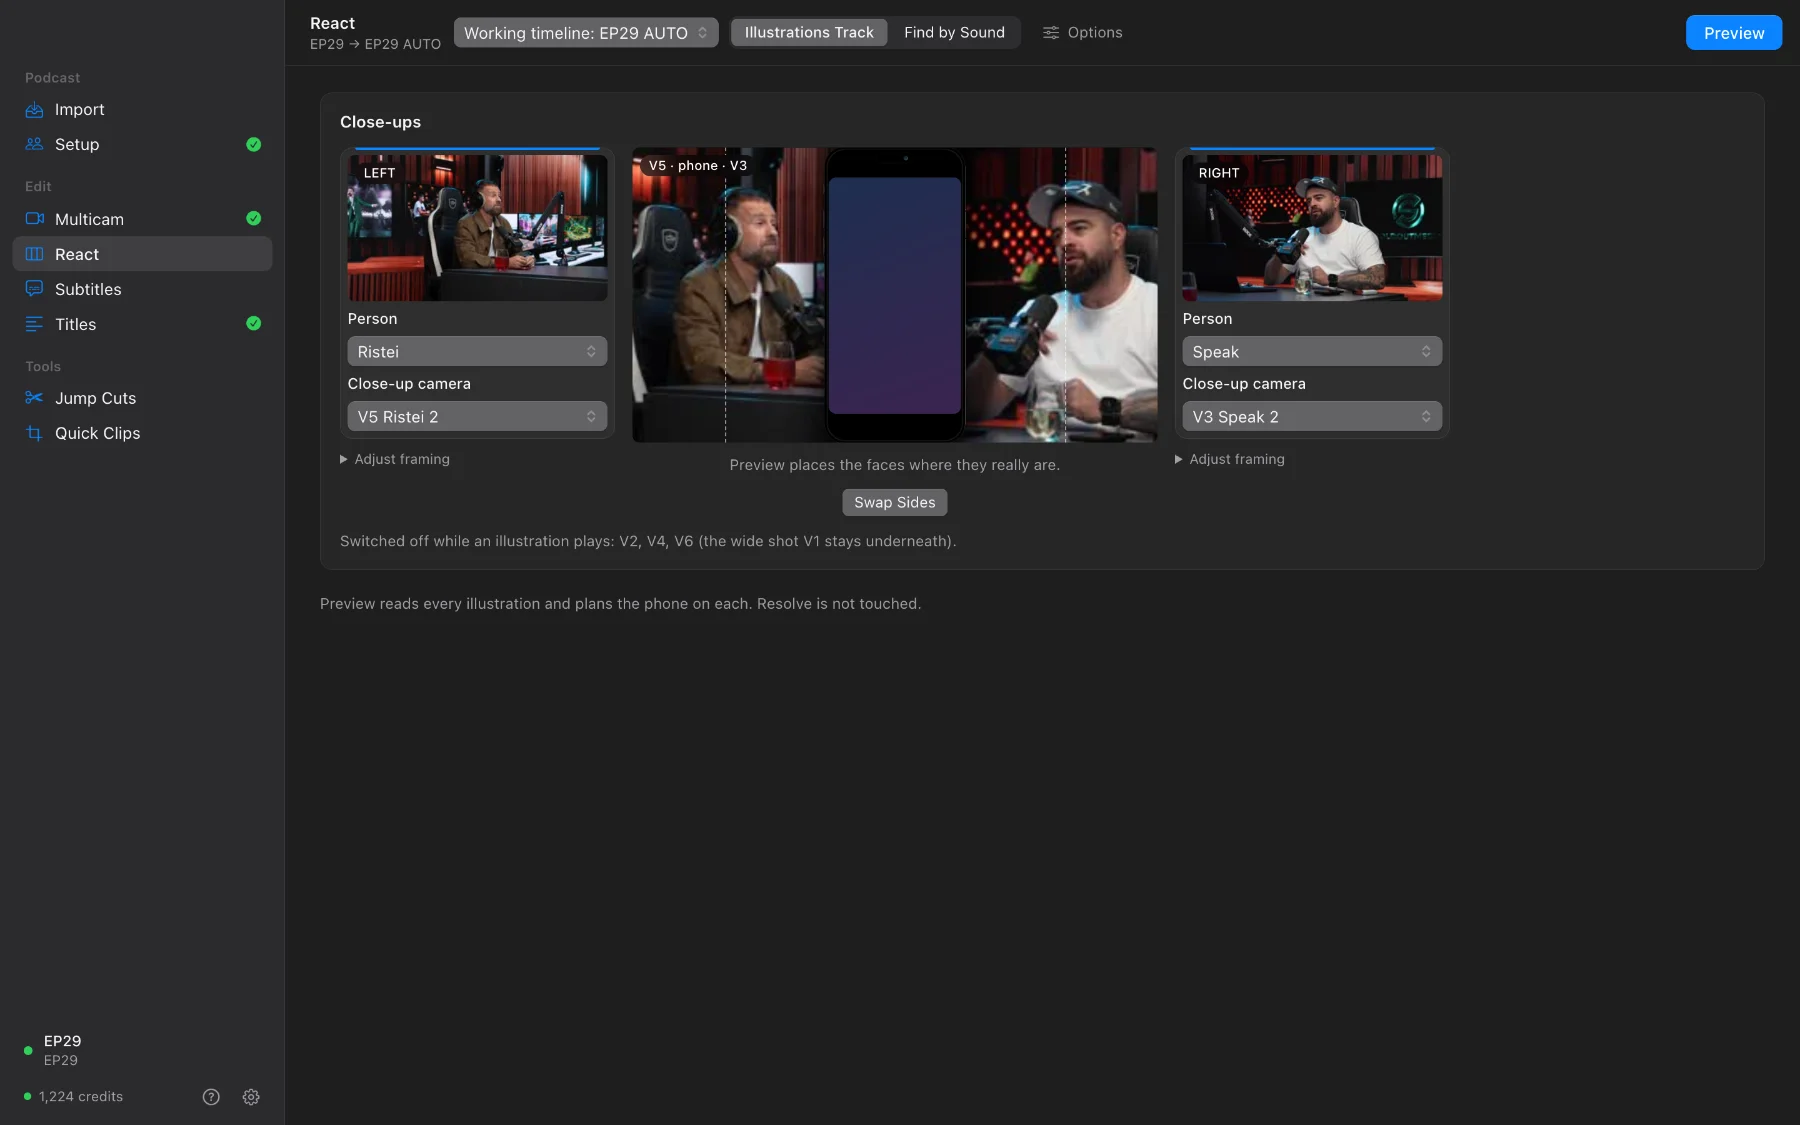This screenshot has height=1125, width=1800.
Task: Click the Subtitles speech bubble icon
Action: click(x=34, y=289)
